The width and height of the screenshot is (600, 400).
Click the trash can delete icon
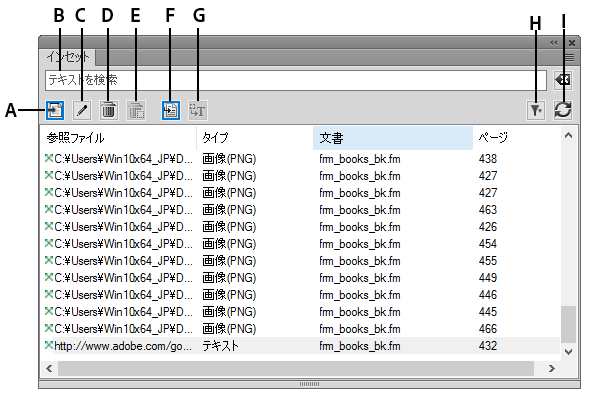pos(110,110)
